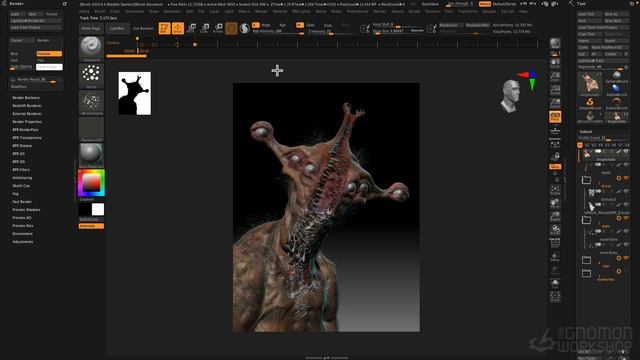Viewport: 640px width, 360px height.
Task: Select the SimpleBrush tool thumbnail
Action: [590, 104]
